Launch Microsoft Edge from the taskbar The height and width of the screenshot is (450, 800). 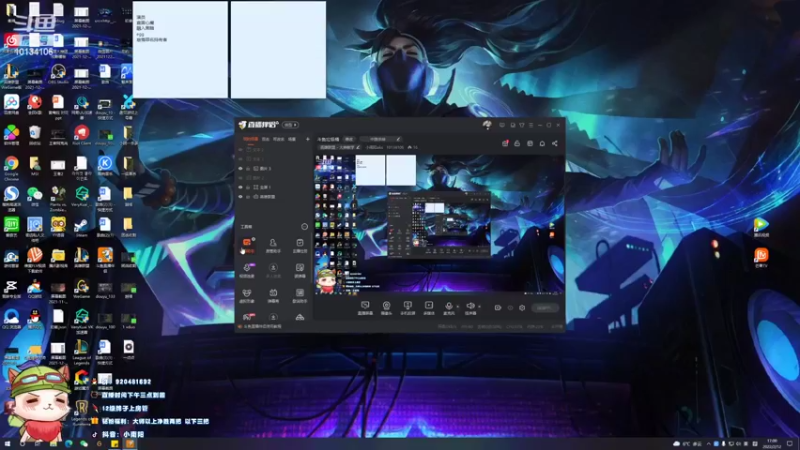coord(68,444)
